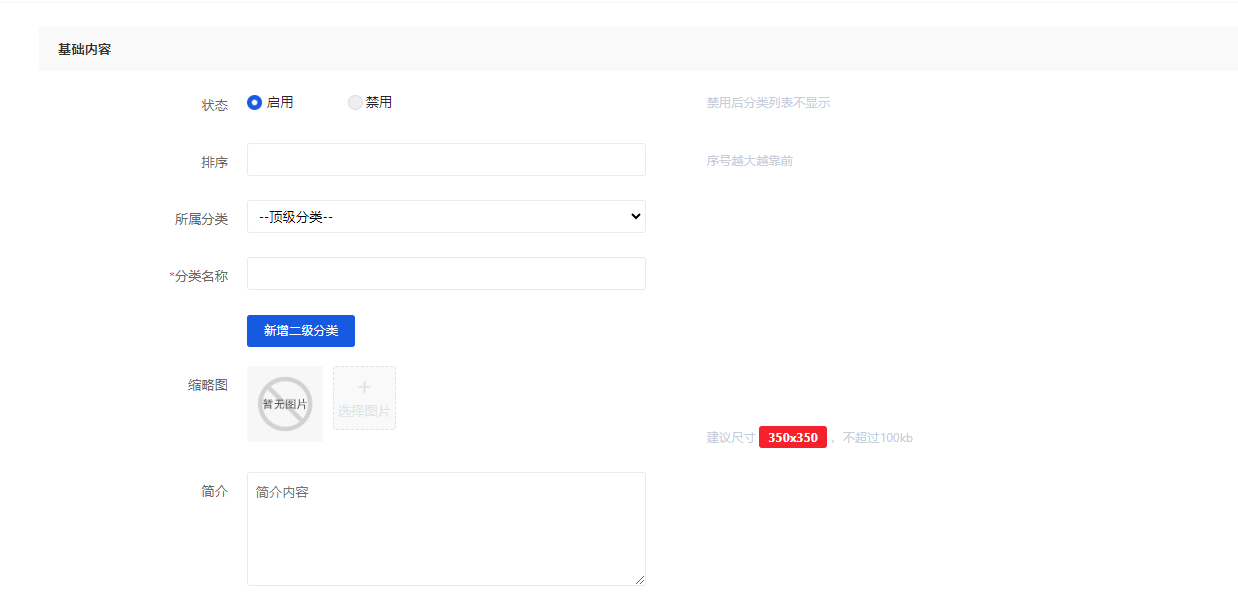Focus the 排序 input field
1238x602 pixels.
tap(446, 160)
